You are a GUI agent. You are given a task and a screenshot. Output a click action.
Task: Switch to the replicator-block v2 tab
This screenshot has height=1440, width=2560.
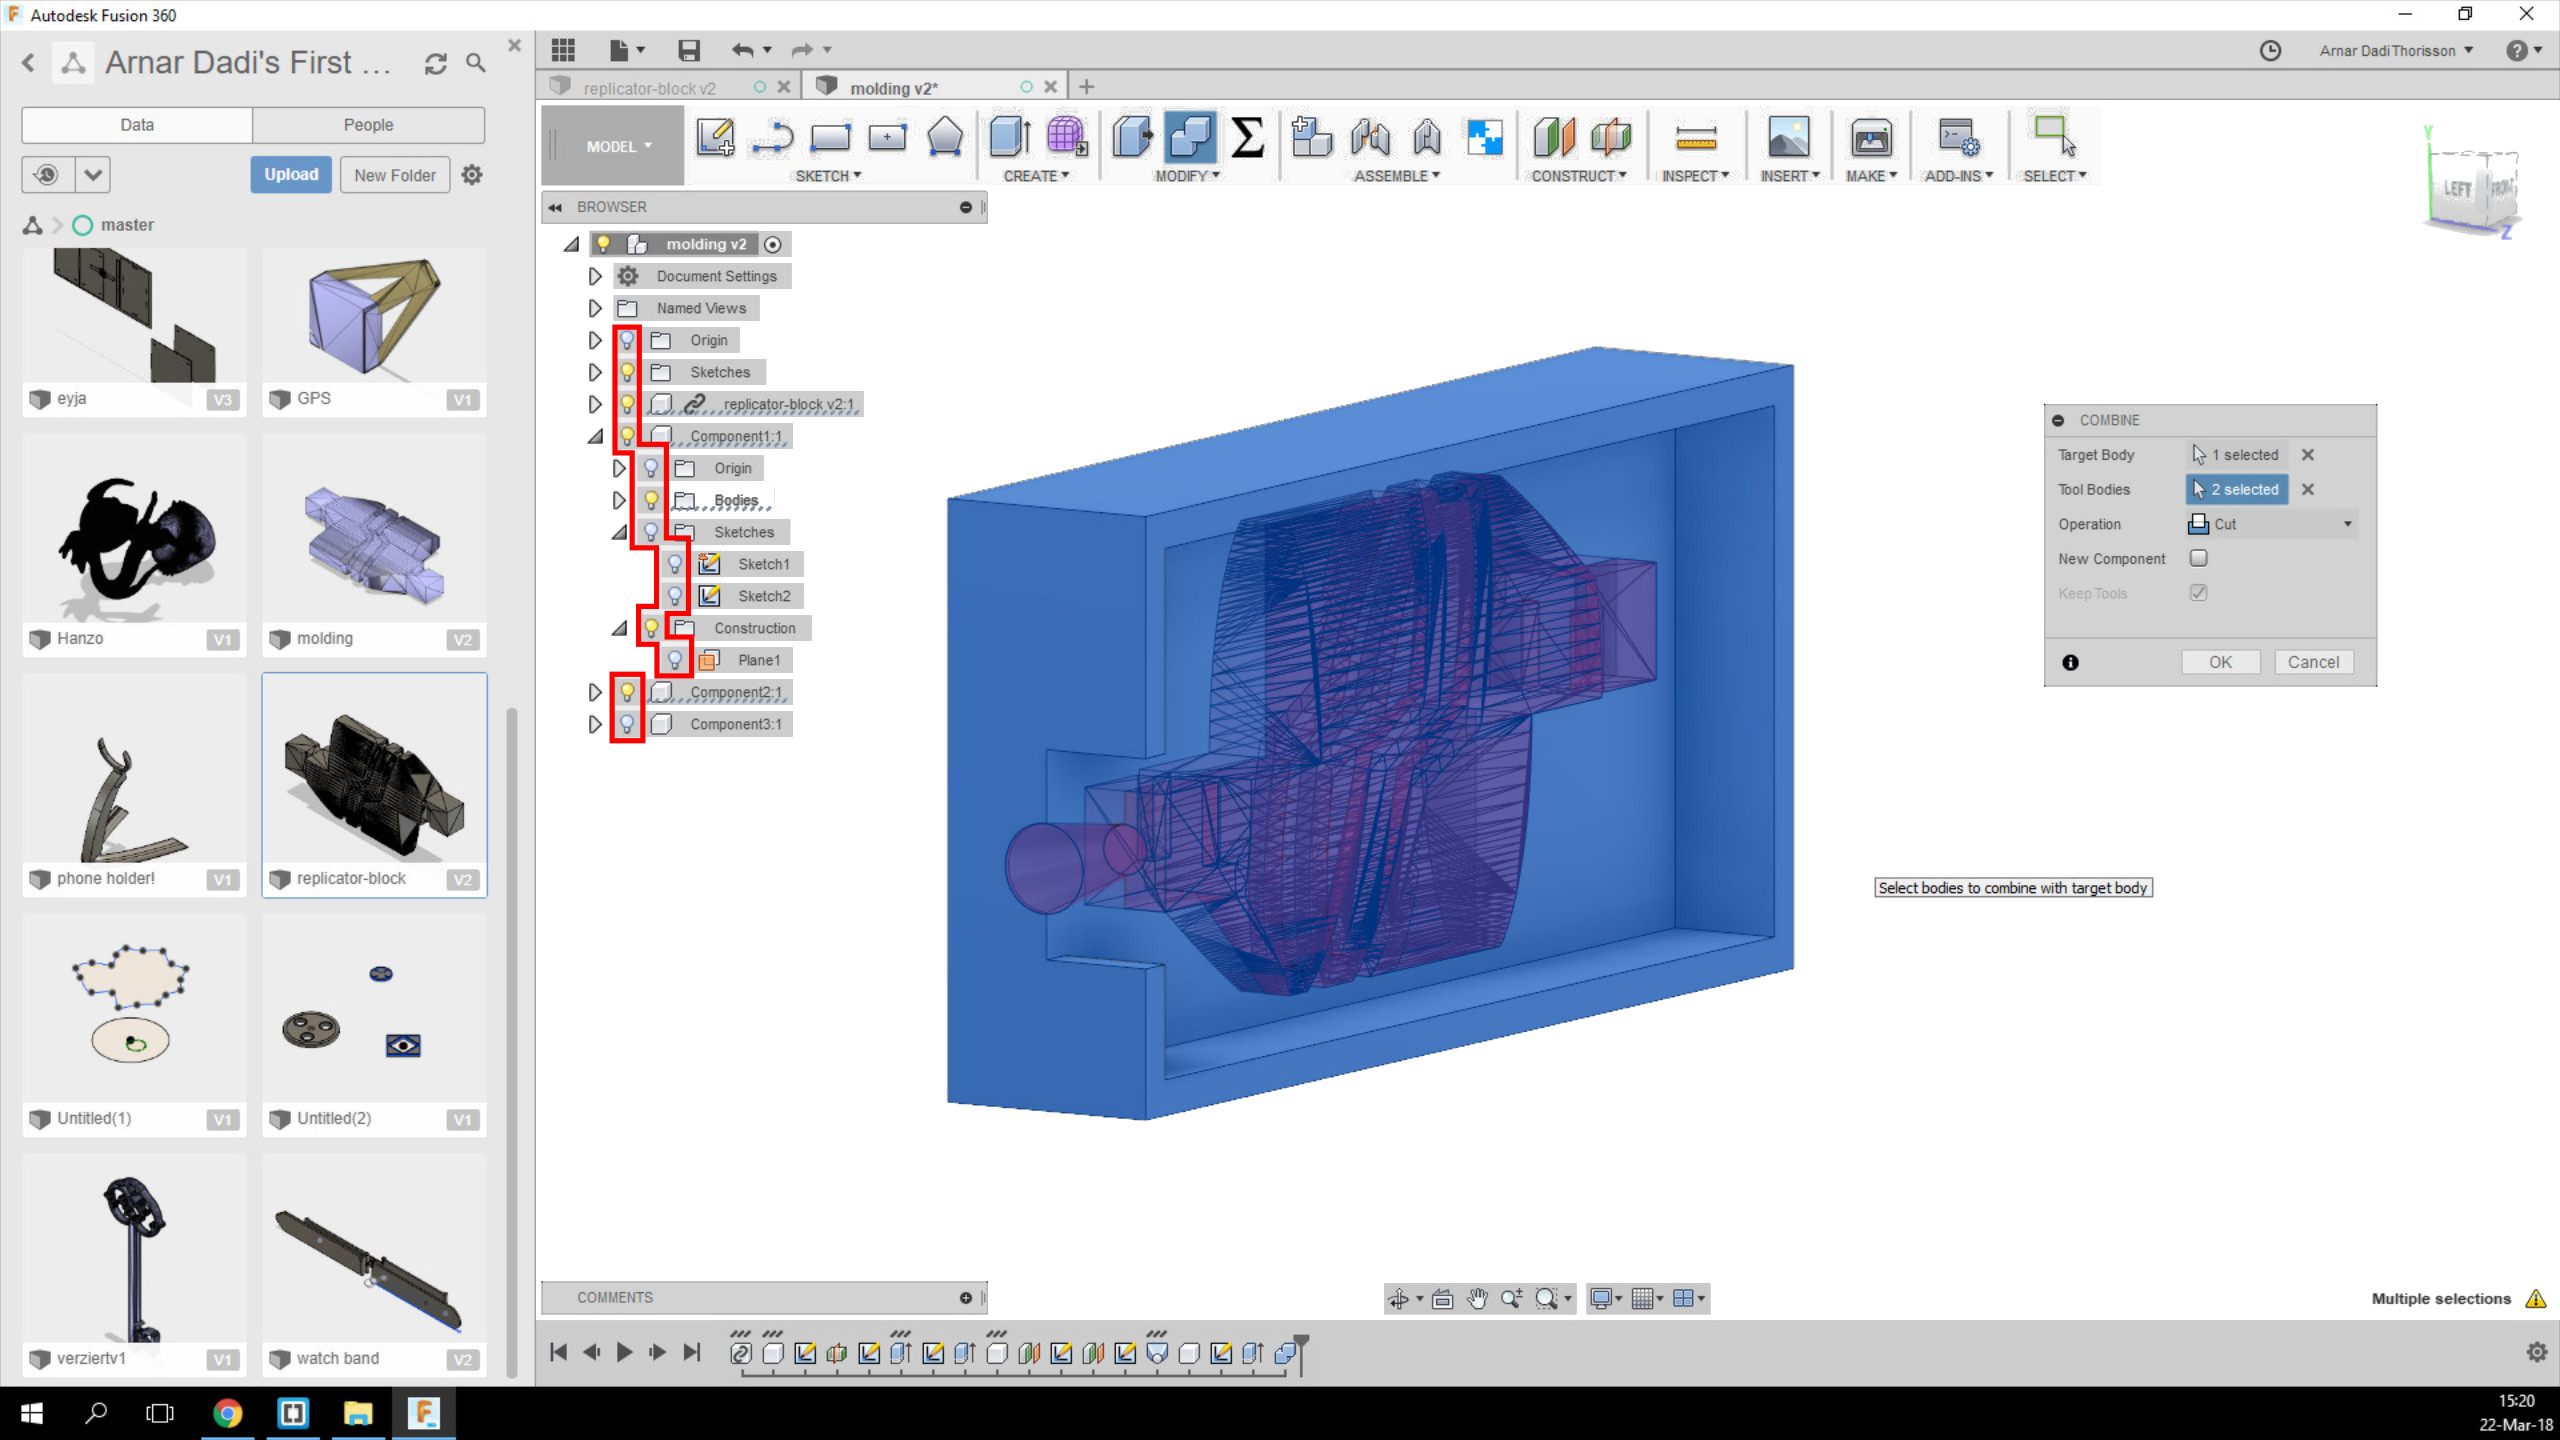click(x=650, y=88)
